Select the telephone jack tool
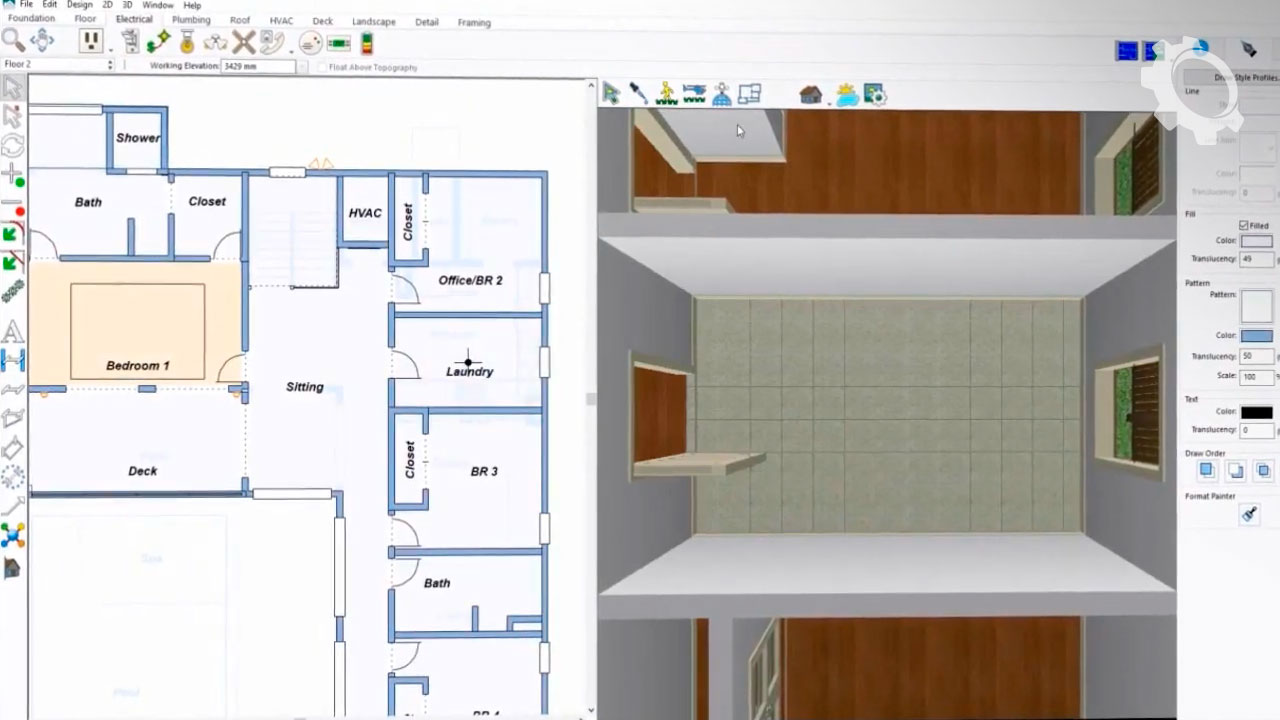 pos(272,42)
